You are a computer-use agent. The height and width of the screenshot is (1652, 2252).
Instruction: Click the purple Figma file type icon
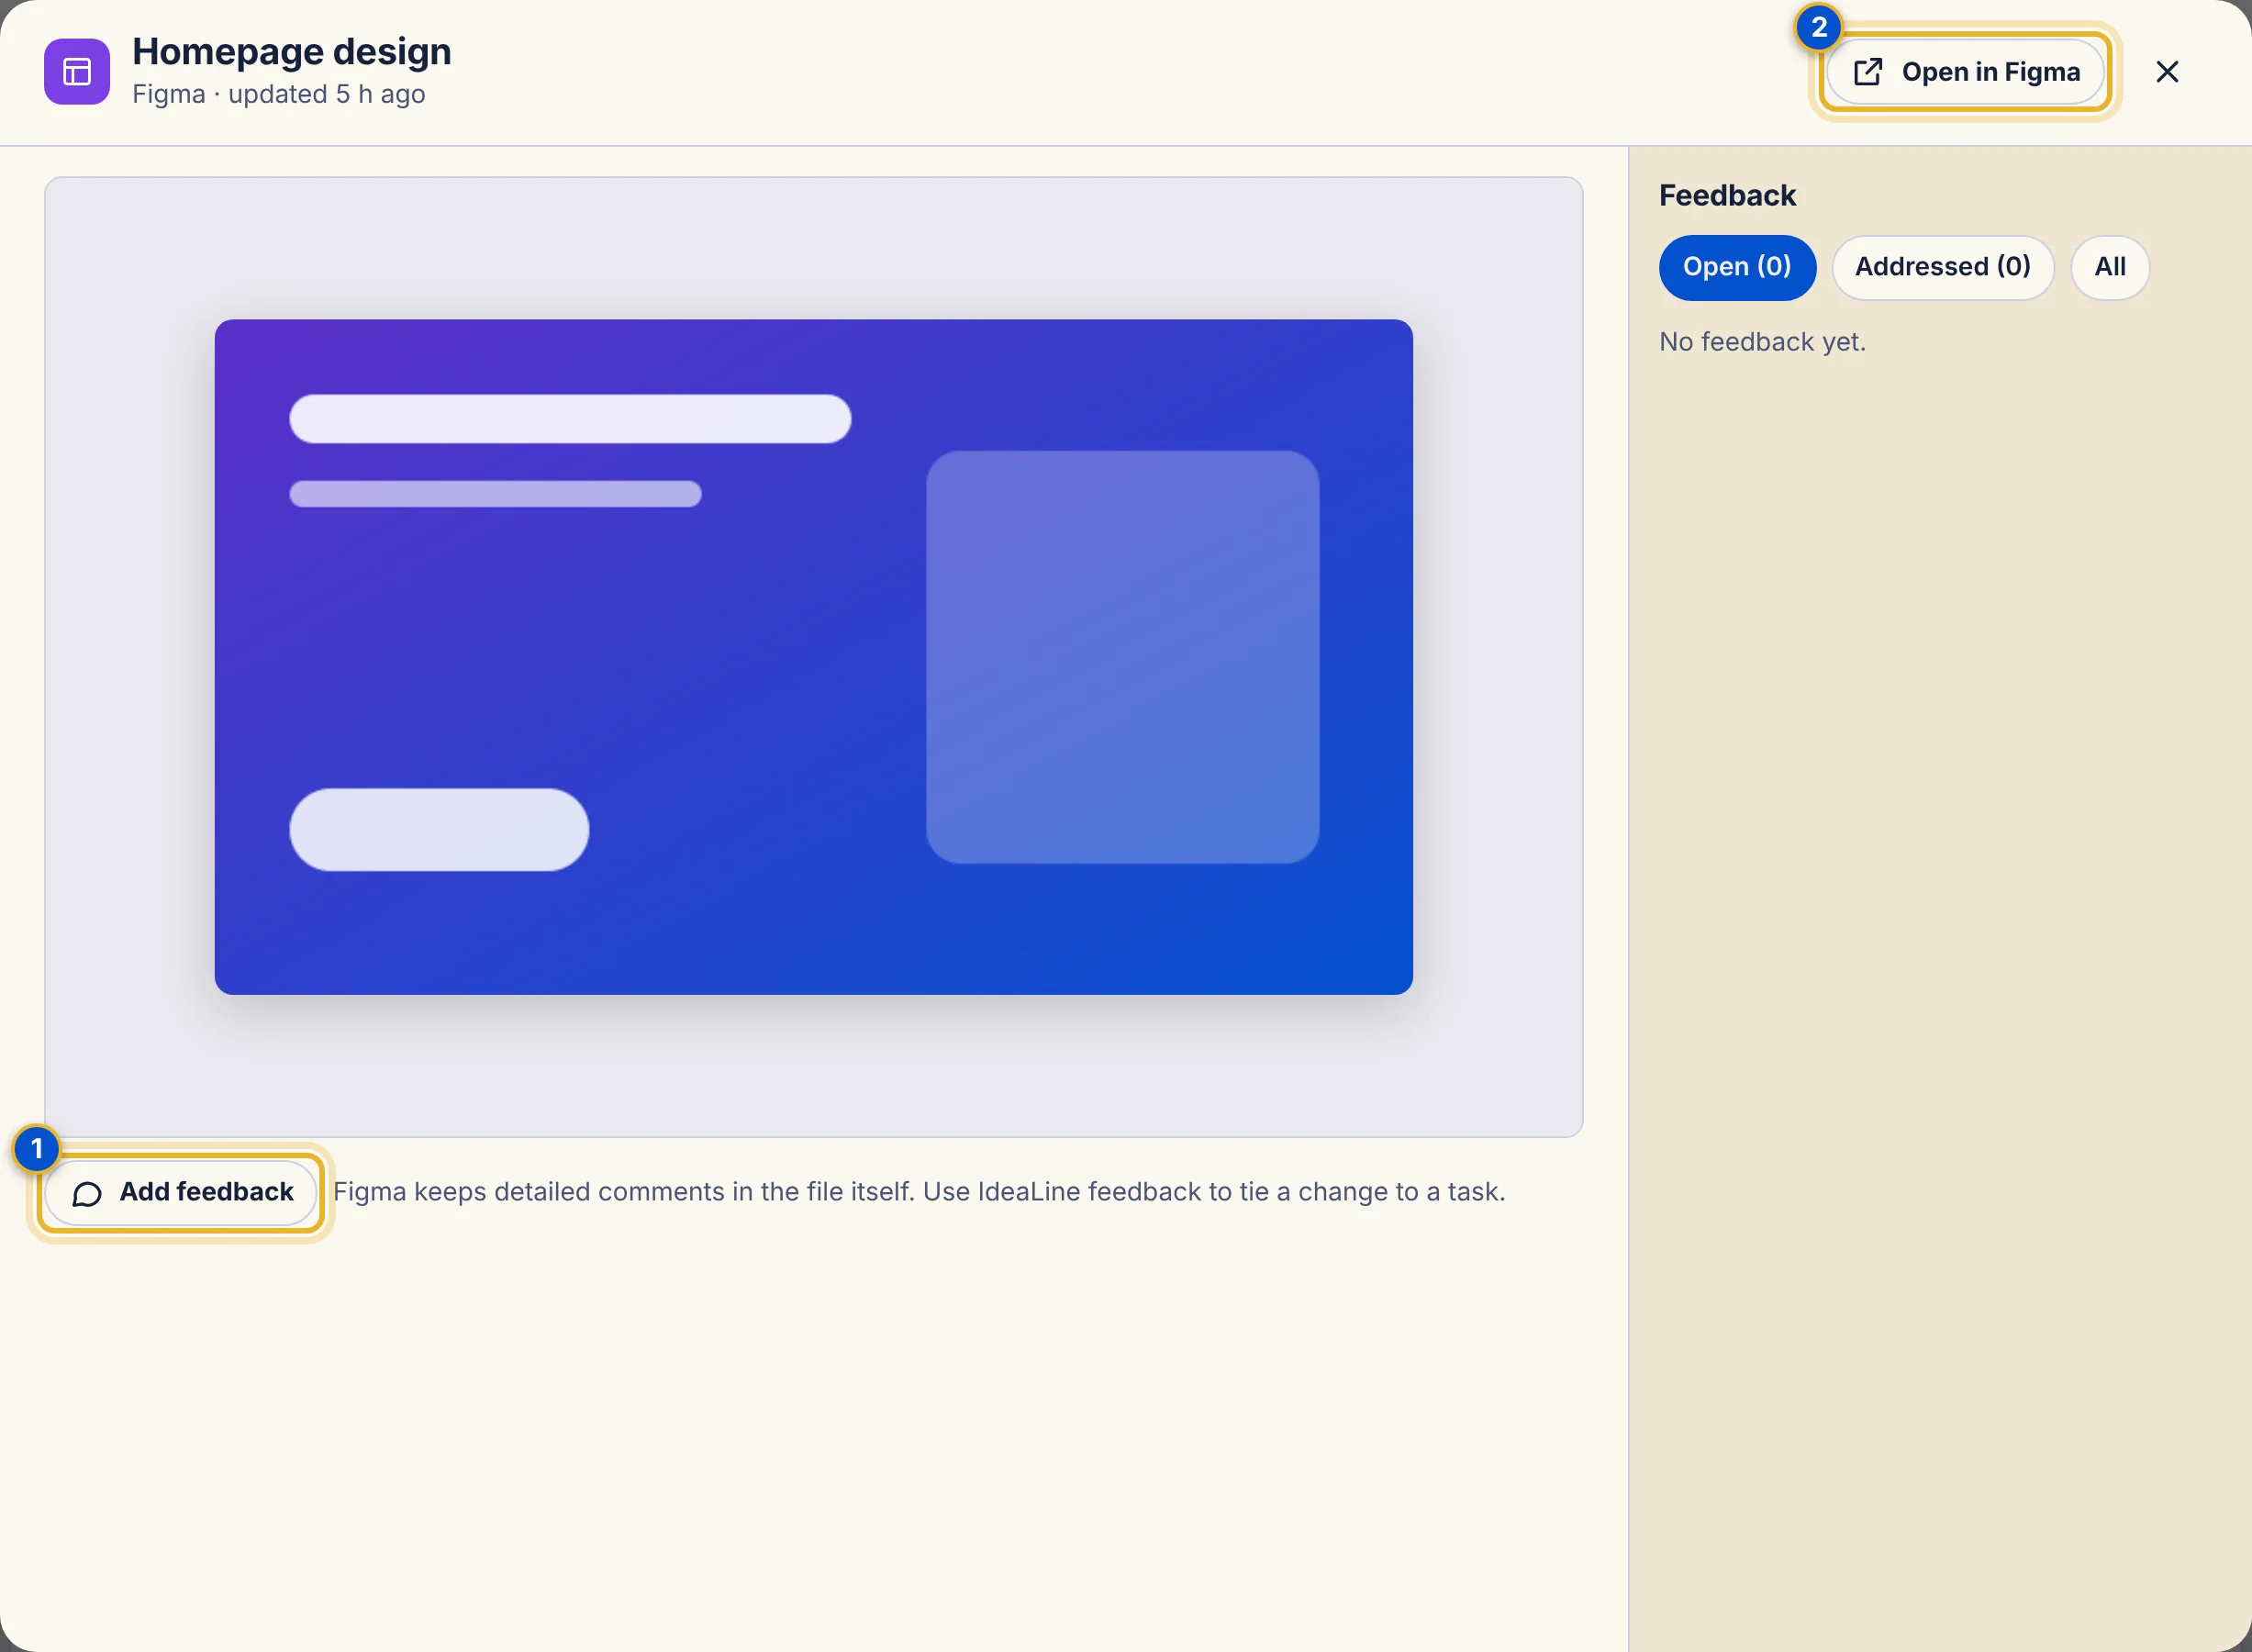coord(77,71)
